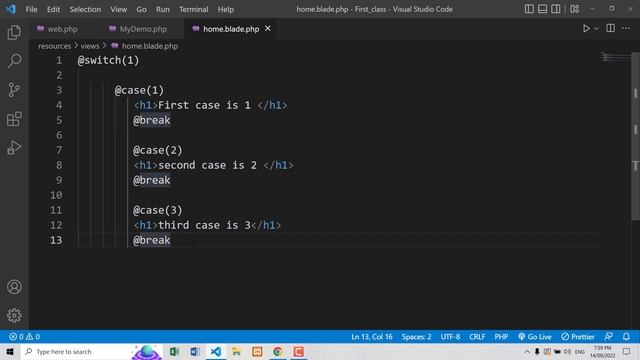Open VS Code from the taskbar
Viewport: 640px width, 360px height.
[x=216, y=351]
